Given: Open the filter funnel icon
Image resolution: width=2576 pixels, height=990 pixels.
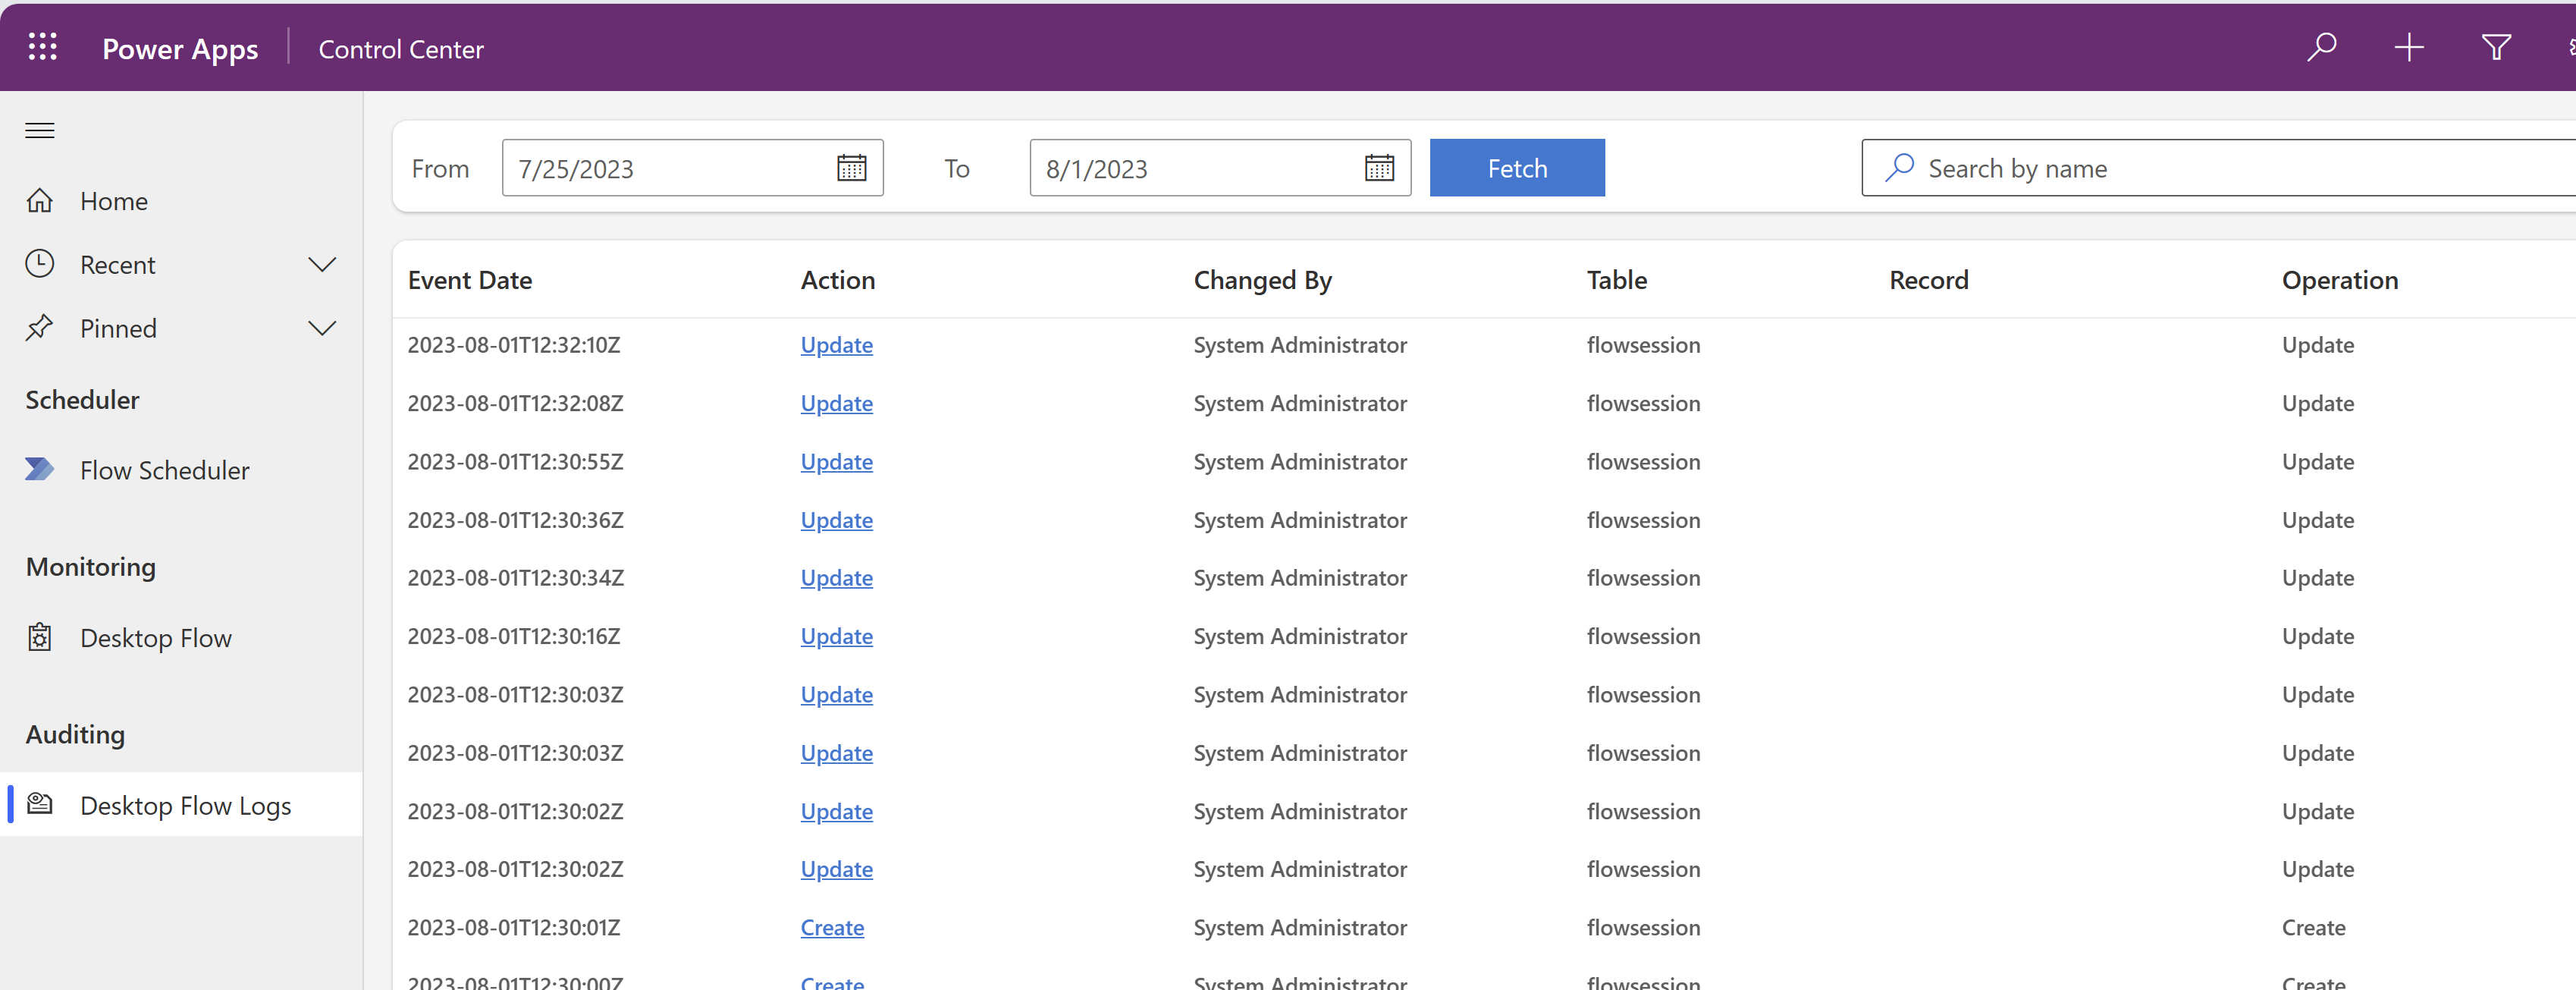Looking at the screenshot, I should 2496,47.
